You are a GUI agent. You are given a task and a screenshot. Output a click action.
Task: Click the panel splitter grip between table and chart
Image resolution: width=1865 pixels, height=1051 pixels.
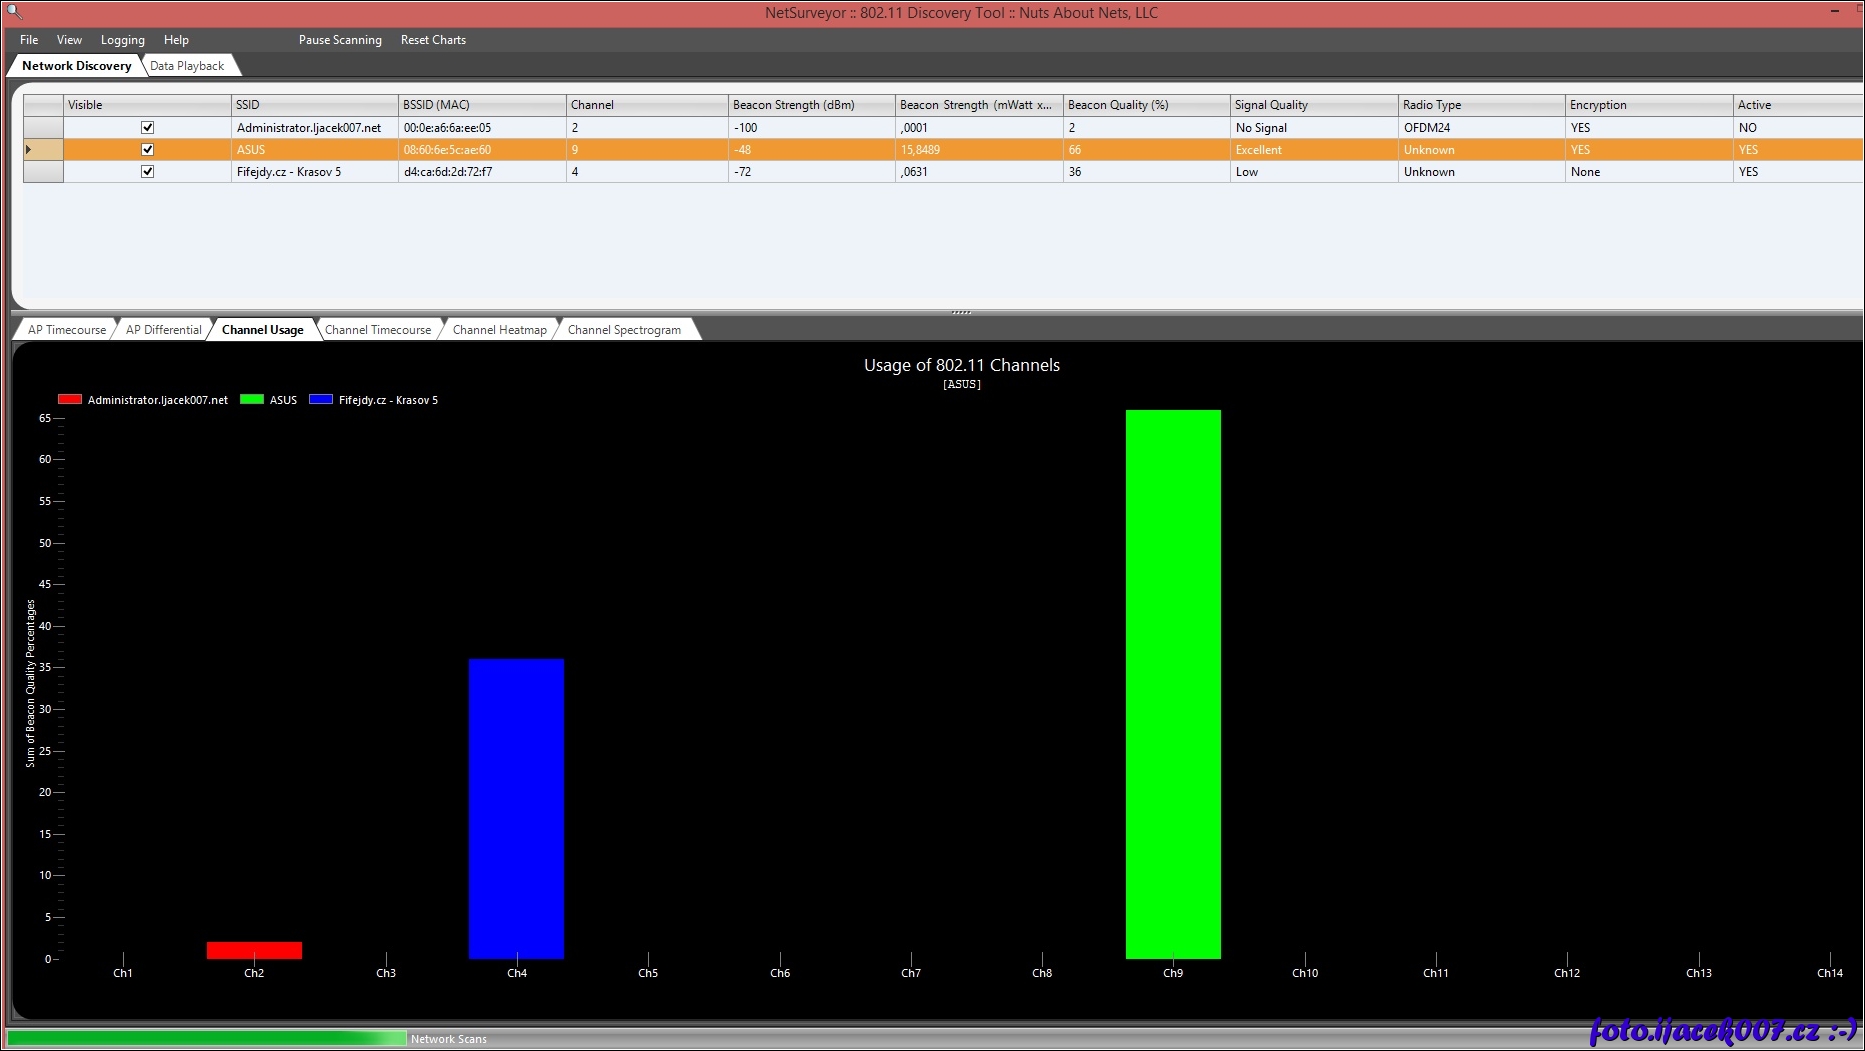tap(961, 313)
